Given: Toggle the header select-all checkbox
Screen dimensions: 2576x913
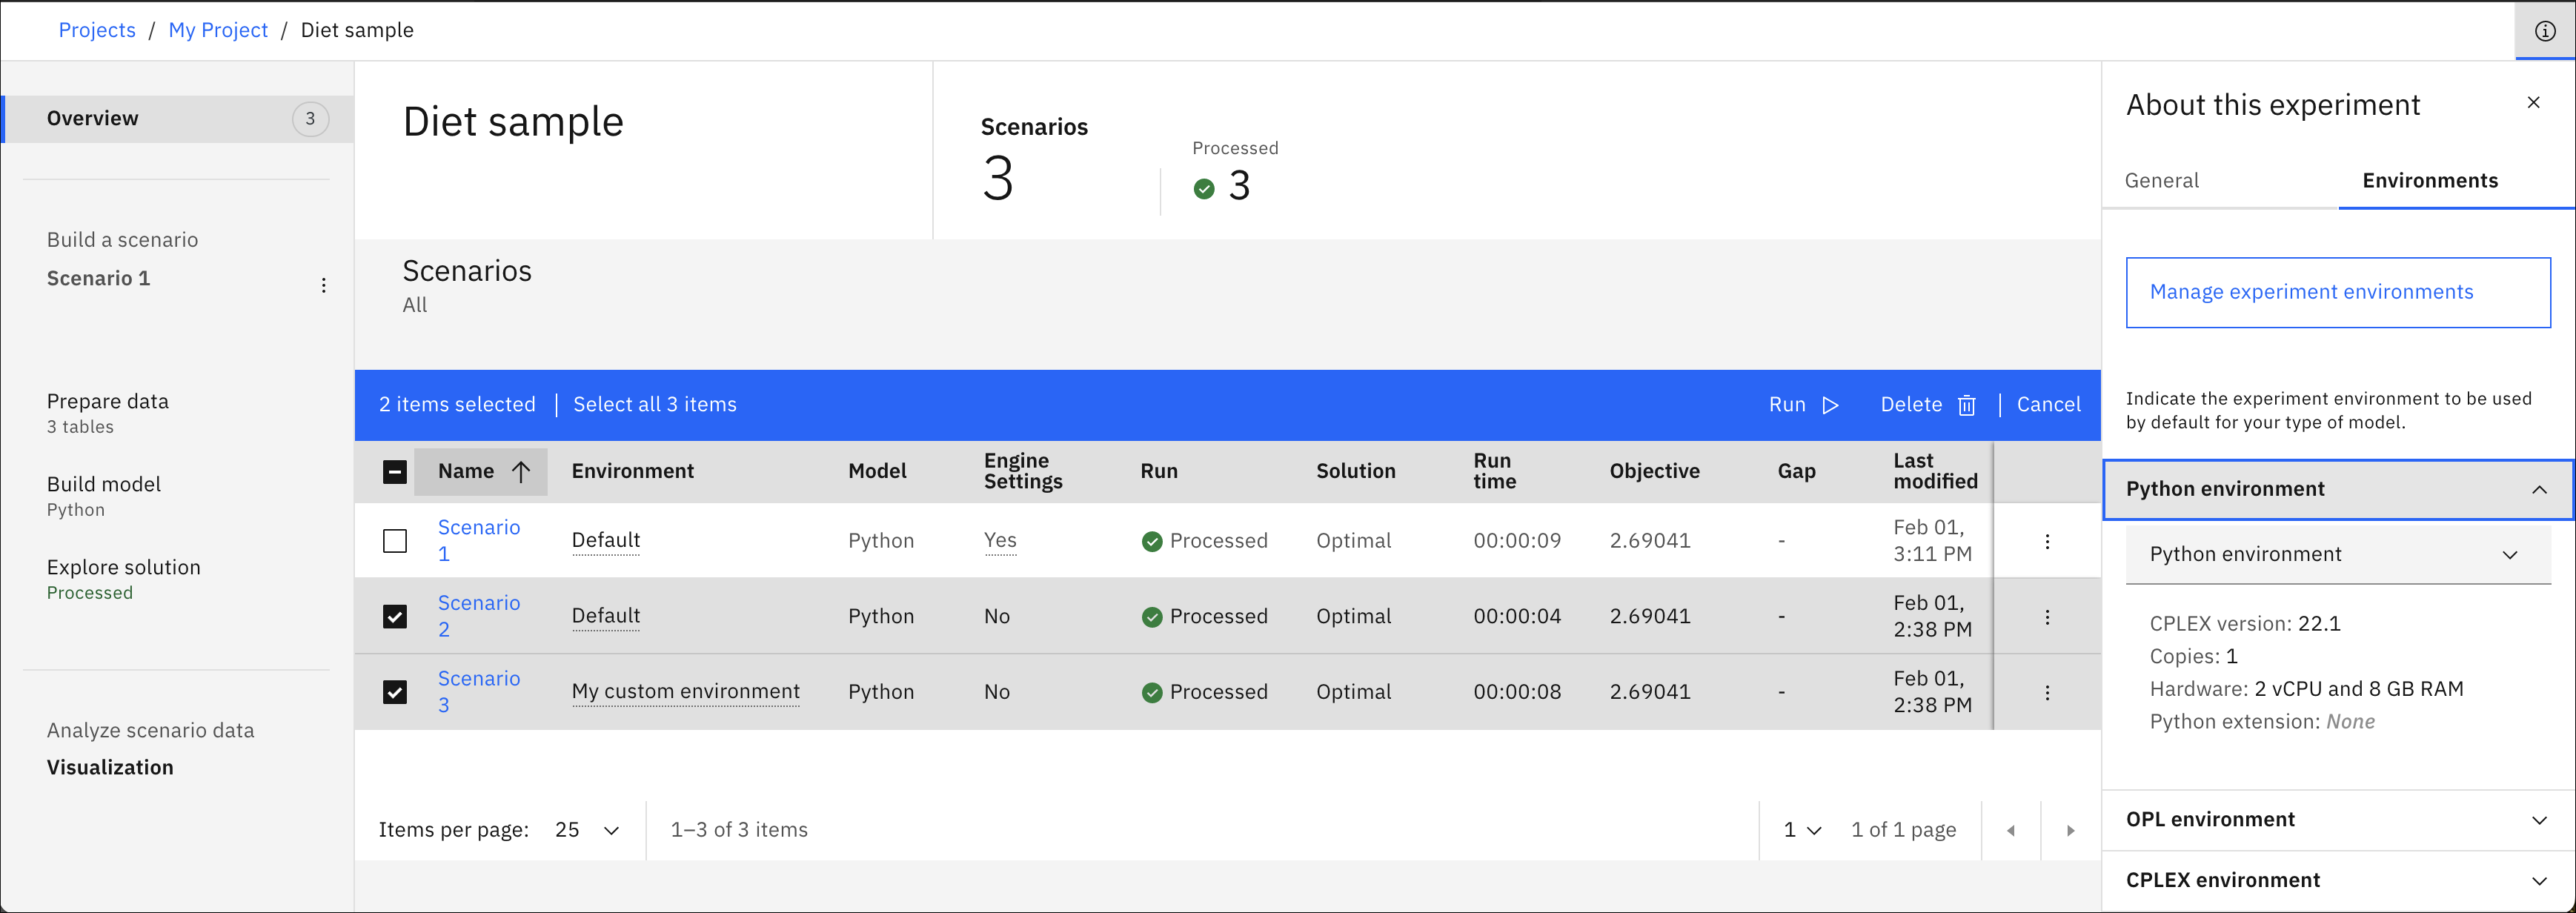Looking at the screenshot, I should click(x=395, y=472).
